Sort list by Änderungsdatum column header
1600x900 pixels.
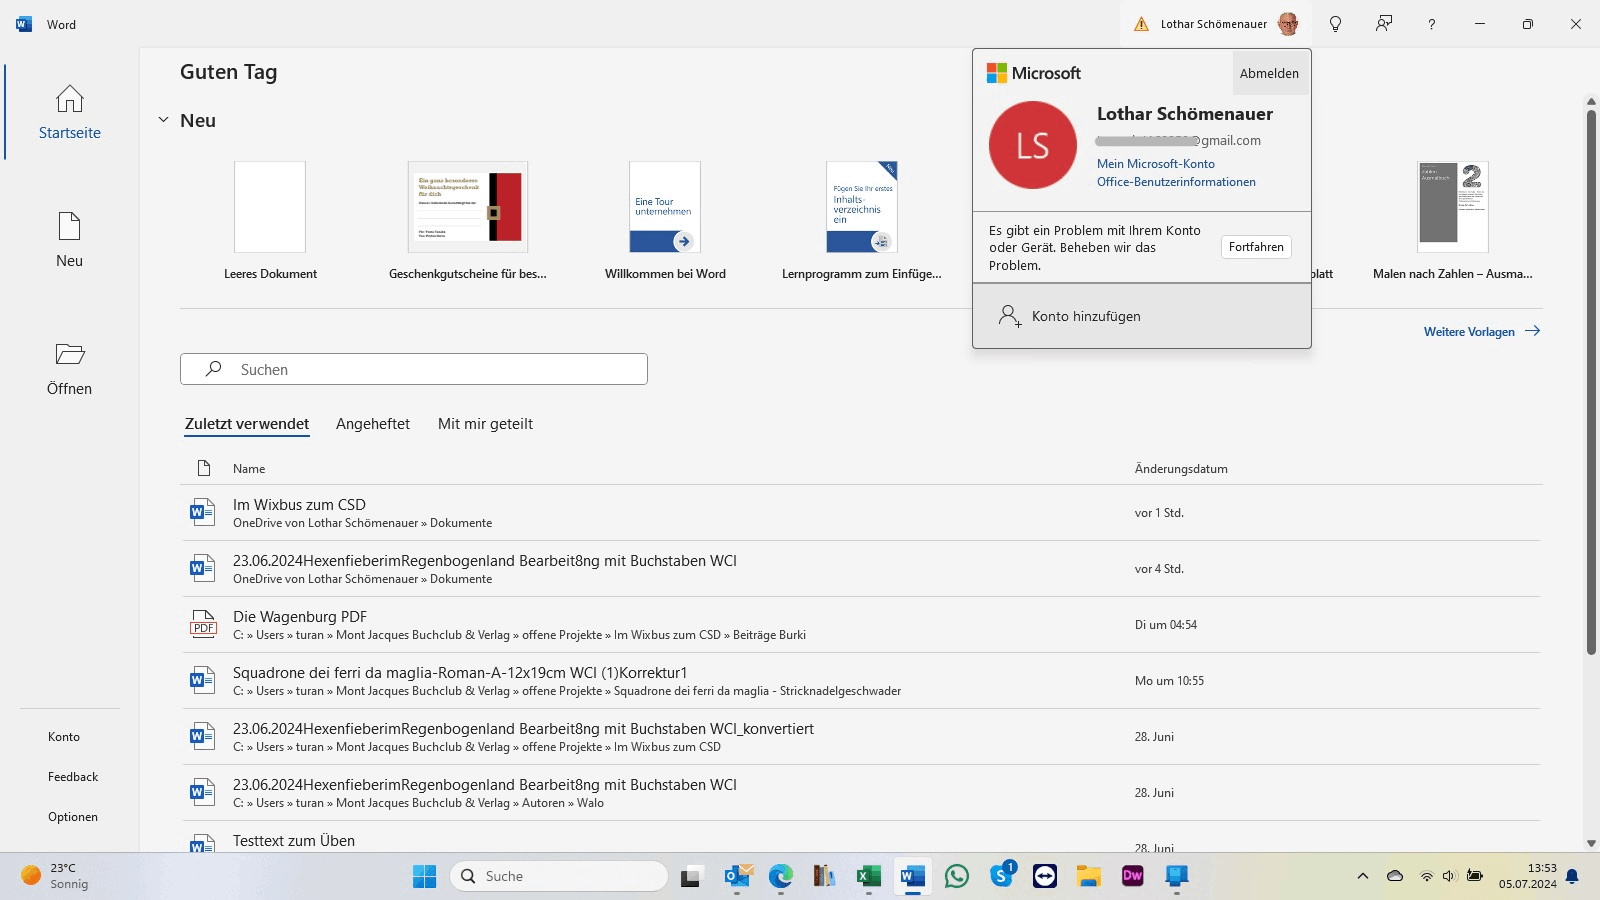pos(1181,468)
